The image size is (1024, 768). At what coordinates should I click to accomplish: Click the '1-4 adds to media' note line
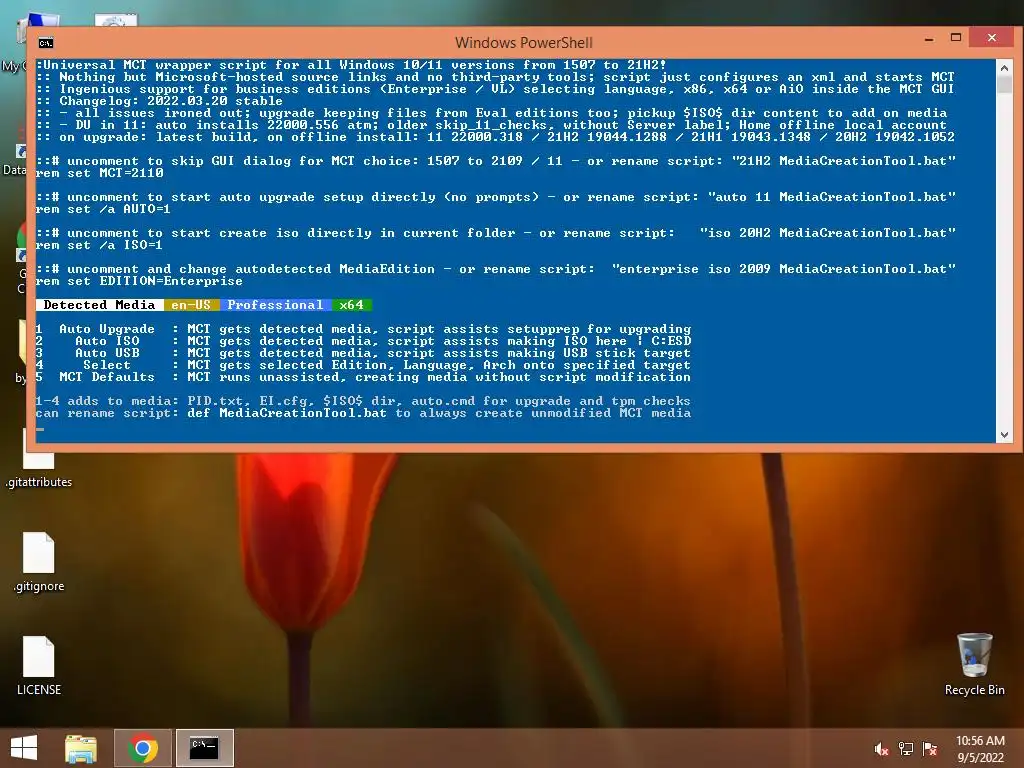pos(363,401)
